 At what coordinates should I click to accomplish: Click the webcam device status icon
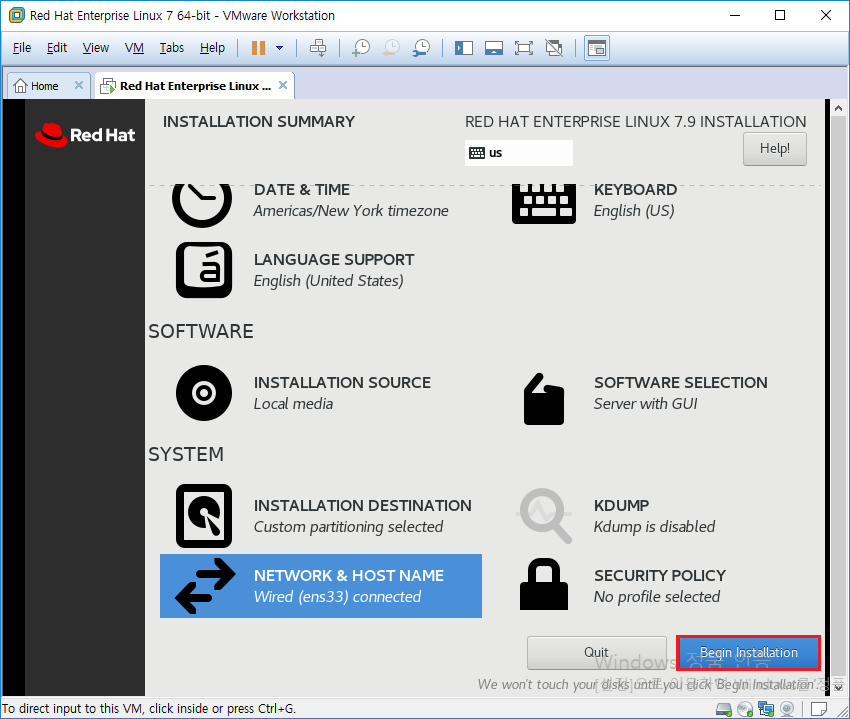(x=787, y=709)
